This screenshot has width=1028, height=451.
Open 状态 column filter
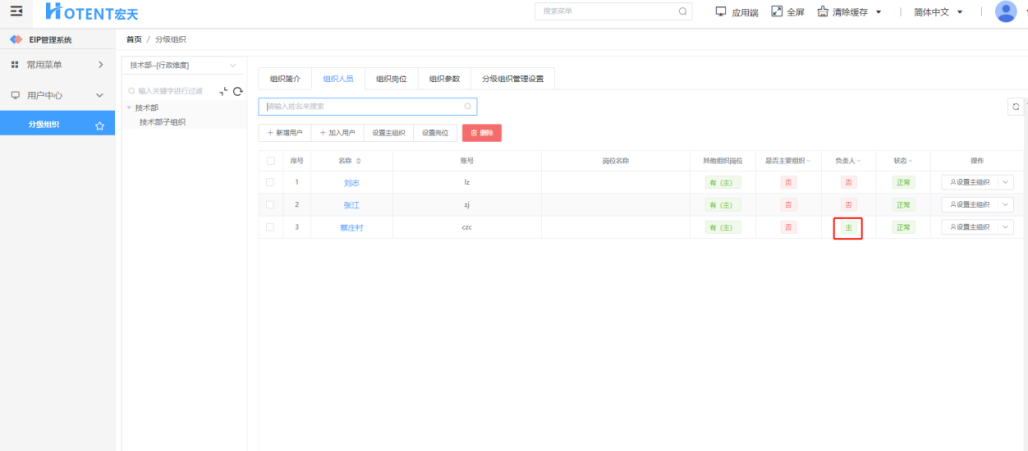click(x=910, y=161)
